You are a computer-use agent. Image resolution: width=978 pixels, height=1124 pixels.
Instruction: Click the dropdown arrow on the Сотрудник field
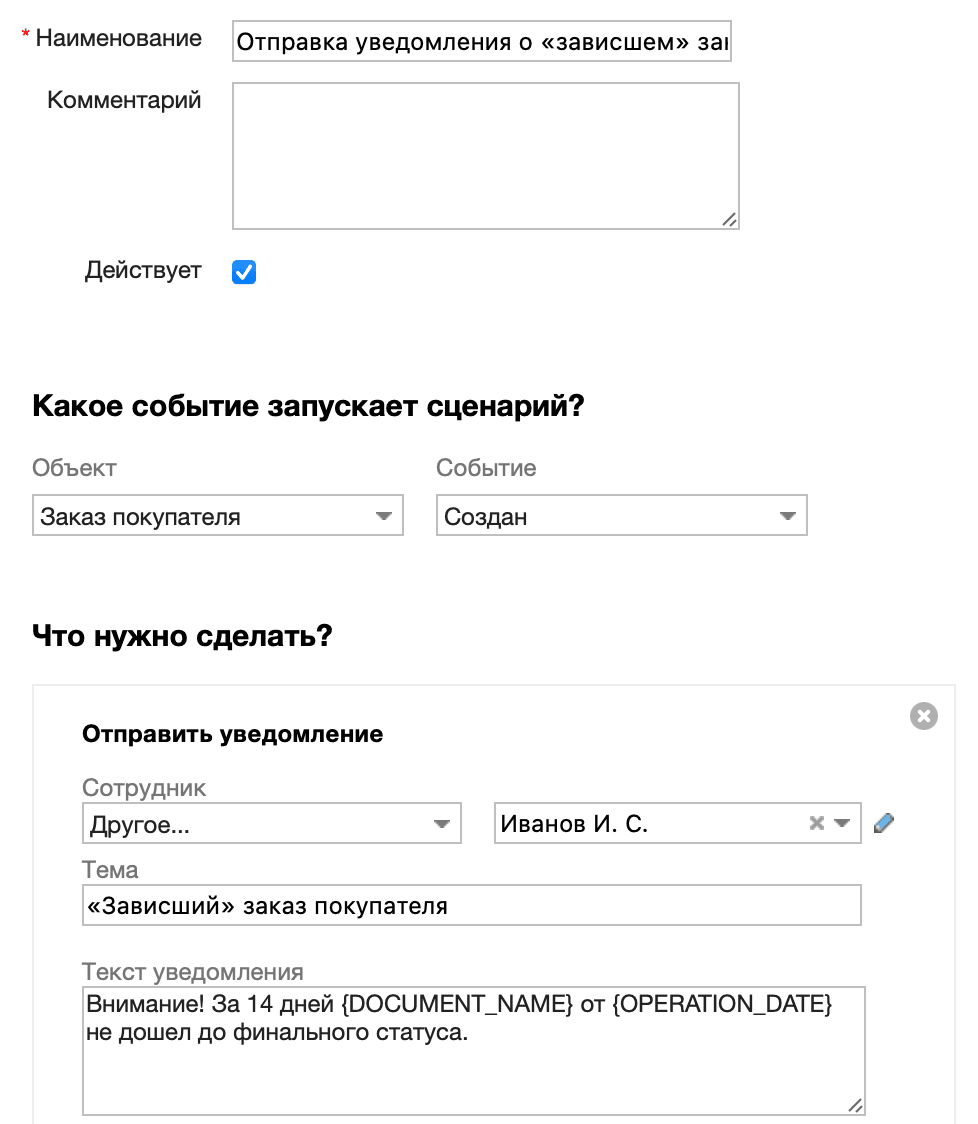(x=444, y=822)
